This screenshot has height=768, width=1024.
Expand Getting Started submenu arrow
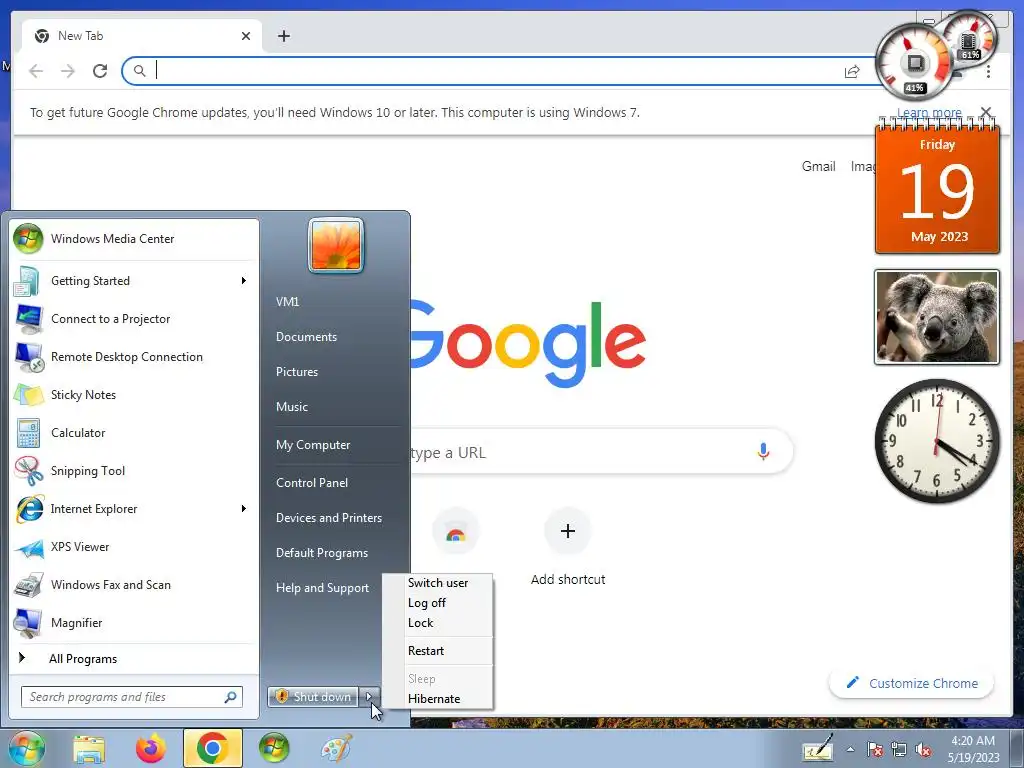[244, 281]
